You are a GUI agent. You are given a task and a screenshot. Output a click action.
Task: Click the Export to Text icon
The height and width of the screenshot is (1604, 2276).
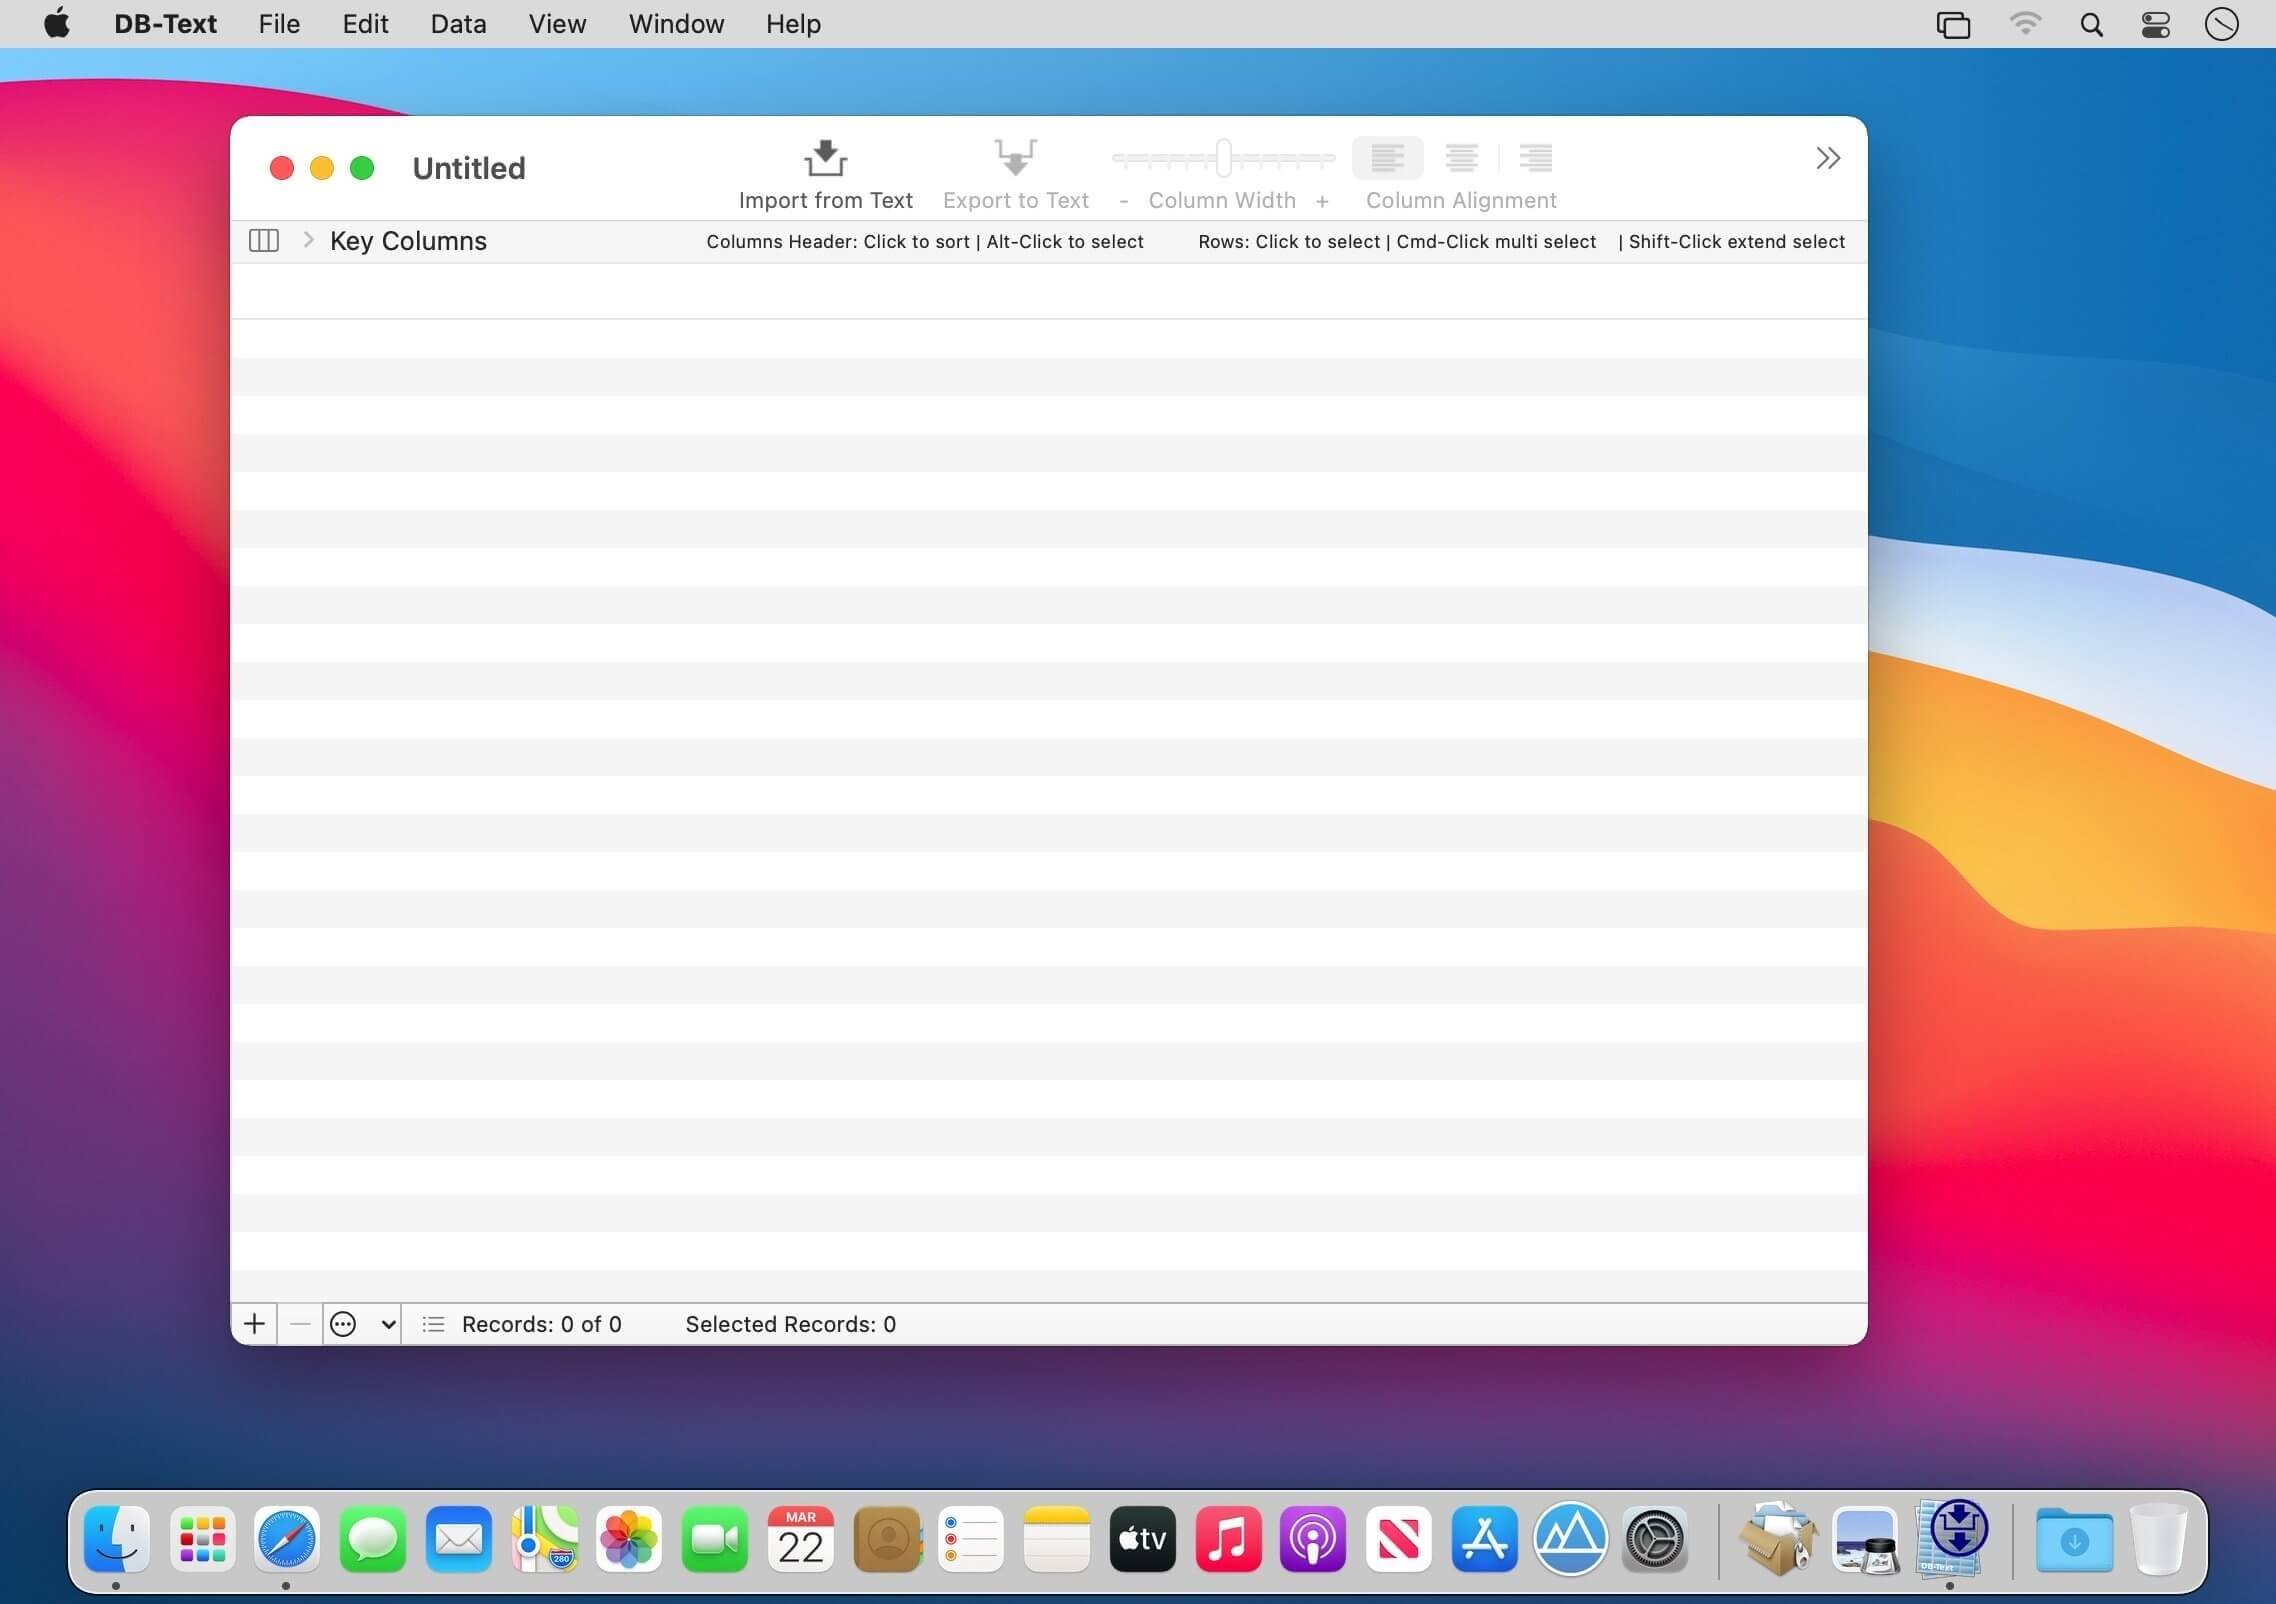coord(1015,158)
